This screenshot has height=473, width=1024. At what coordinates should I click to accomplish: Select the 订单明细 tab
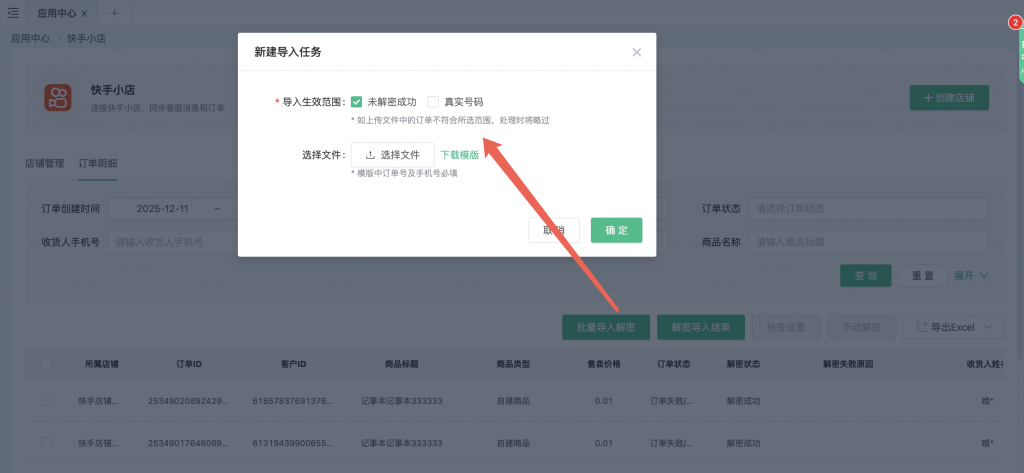tap(97, 163)
